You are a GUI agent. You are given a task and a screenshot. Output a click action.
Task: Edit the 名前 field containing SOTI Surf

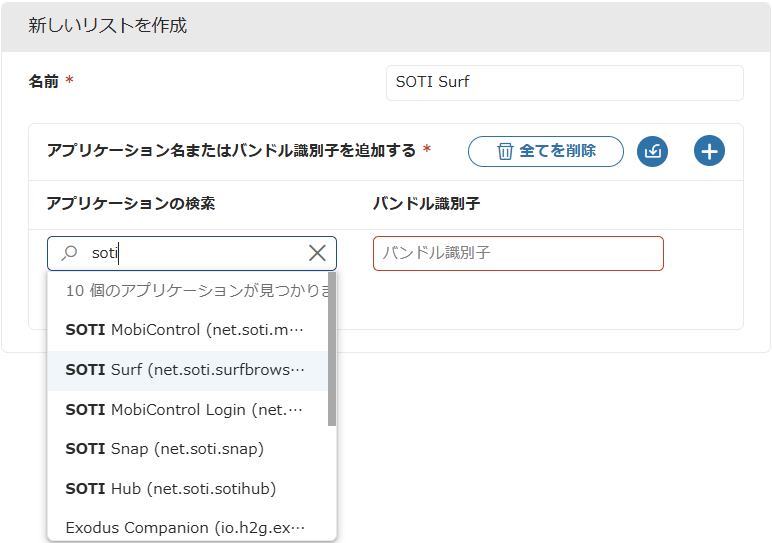point(564,83)
